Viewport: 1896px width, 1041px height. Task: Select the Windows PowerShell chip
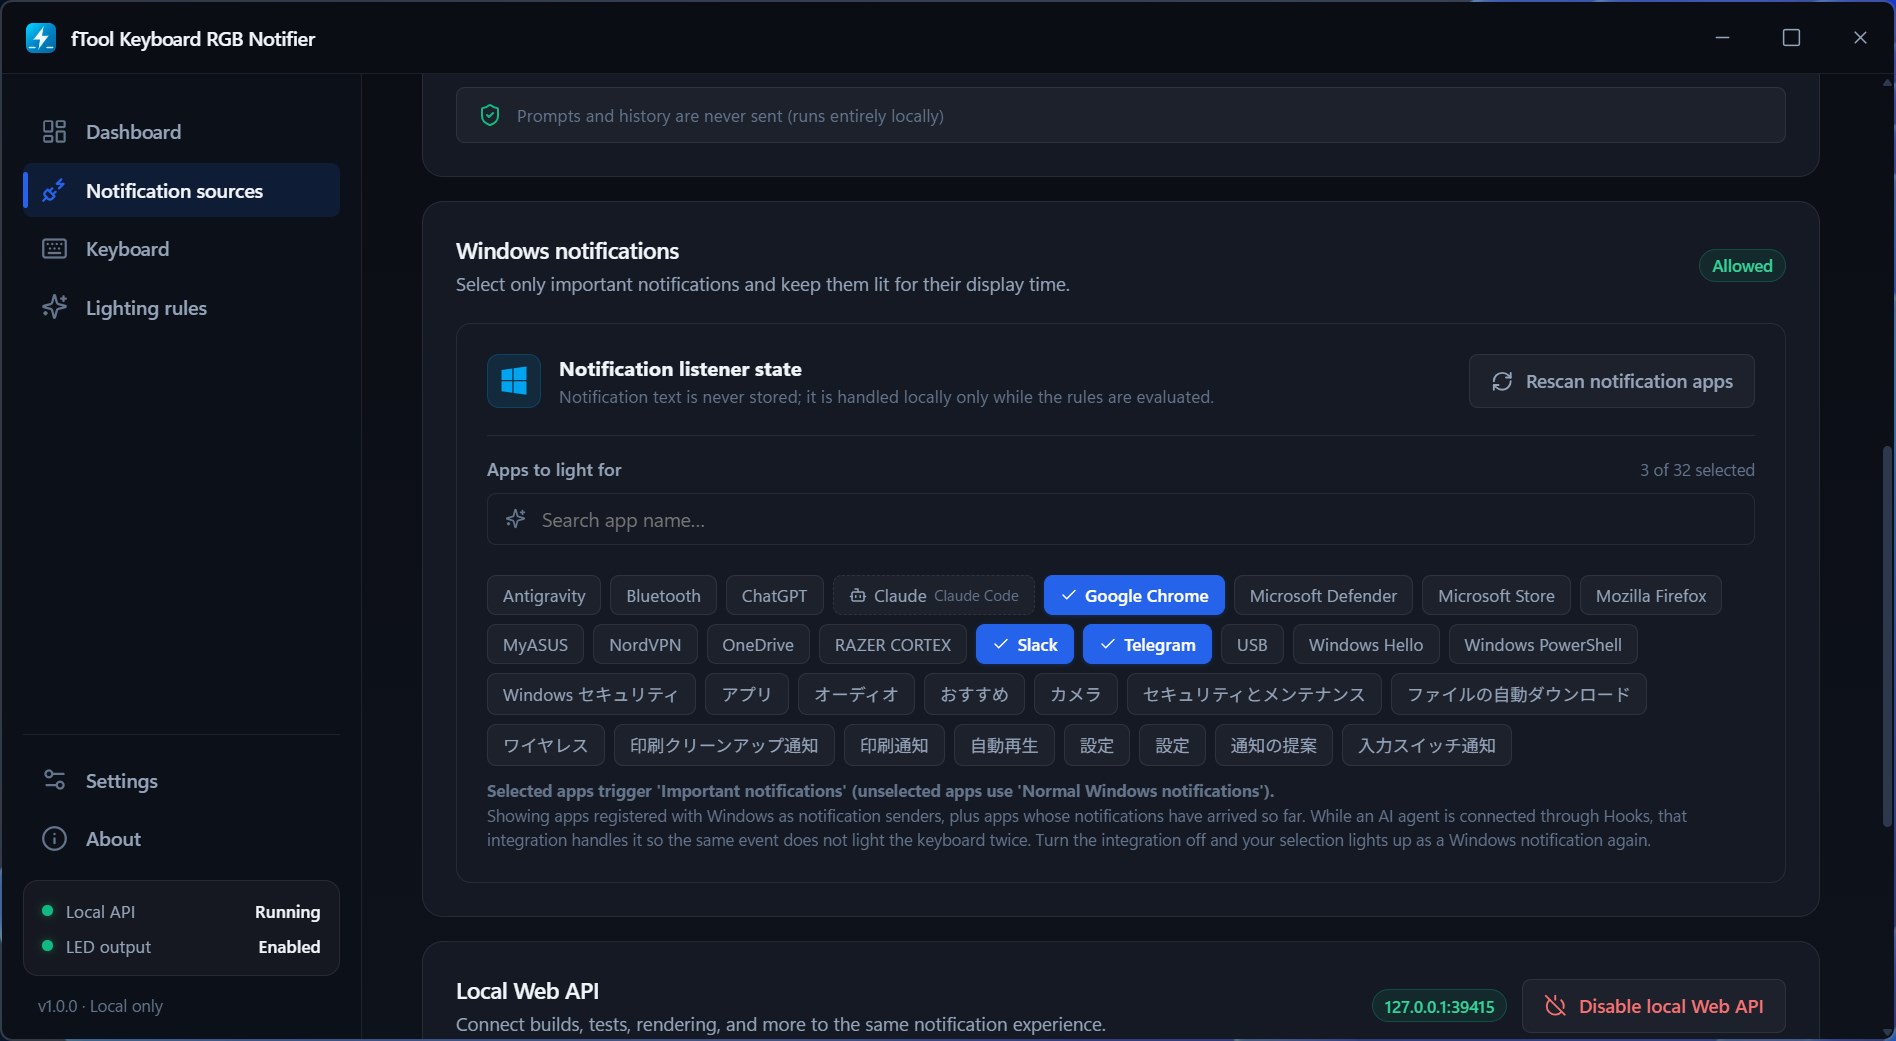(x=1543, y=644)
